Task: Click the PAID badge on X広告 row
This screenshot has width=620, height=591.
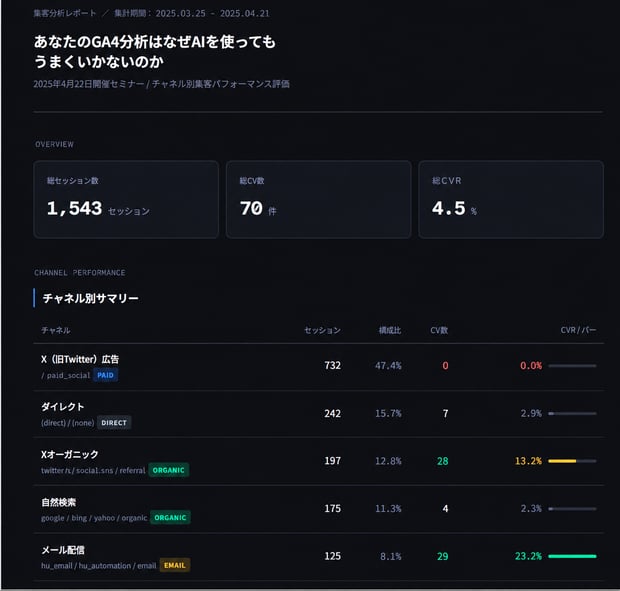Action: tap(105, 375)
